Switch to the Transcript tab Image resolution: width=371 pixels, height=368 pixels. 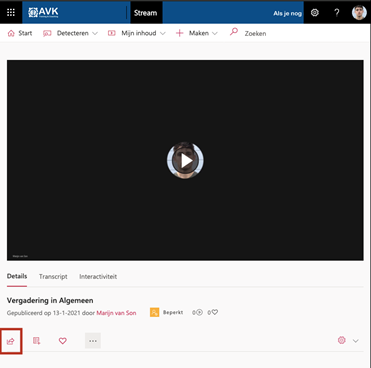(x=53, y=276)
